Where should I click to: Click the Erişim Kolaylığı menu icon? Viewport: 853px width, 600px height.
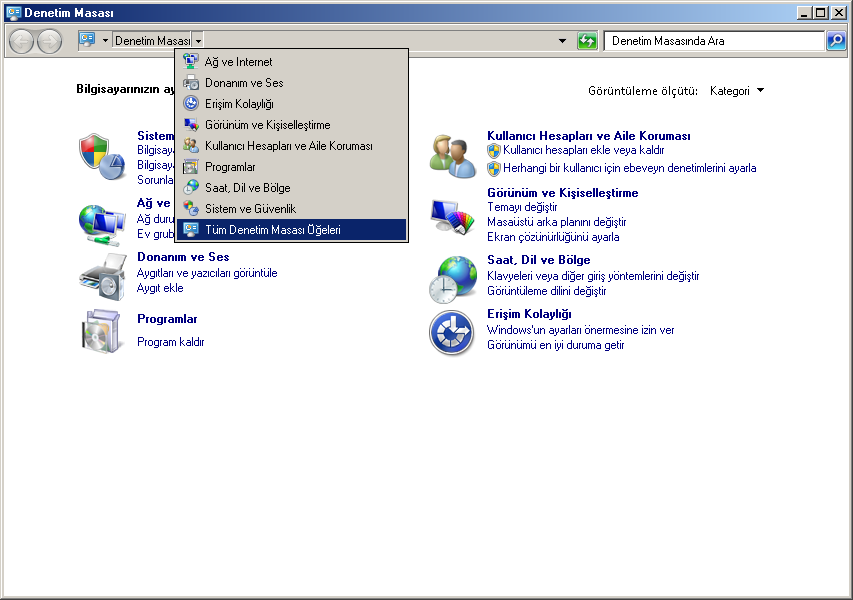[191, 103]
